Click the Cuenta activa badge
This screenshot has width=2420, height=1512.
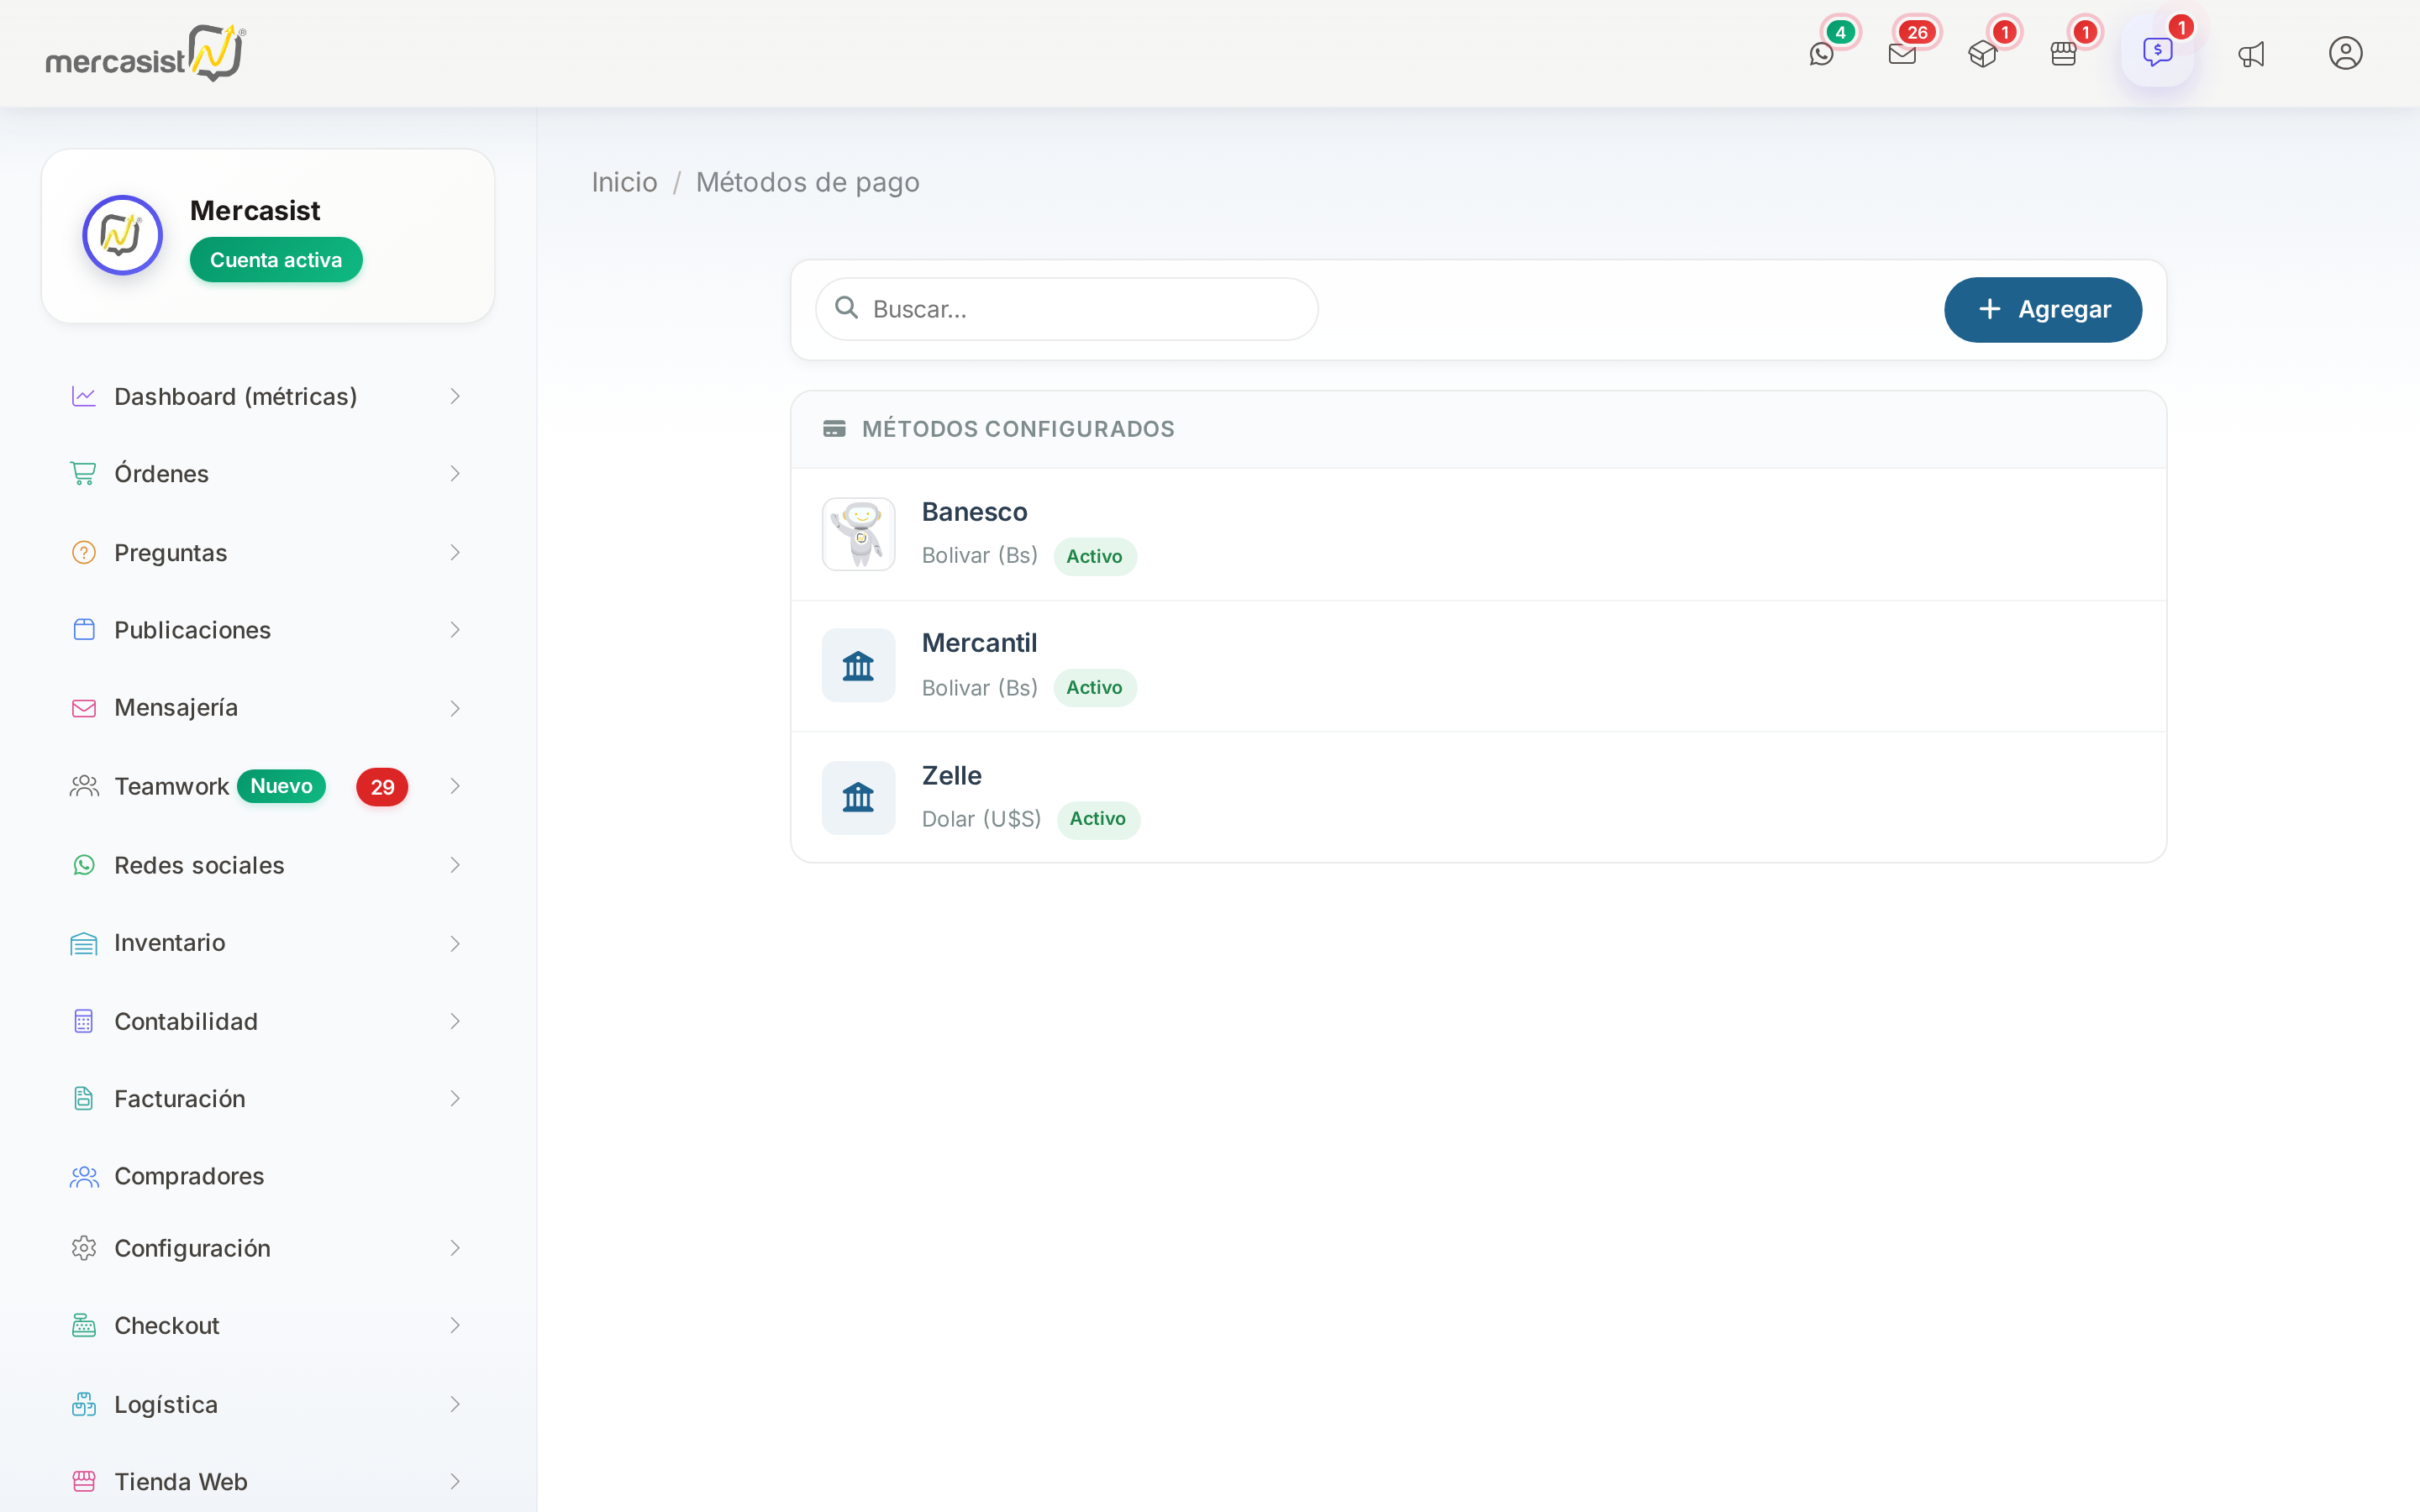276,260
